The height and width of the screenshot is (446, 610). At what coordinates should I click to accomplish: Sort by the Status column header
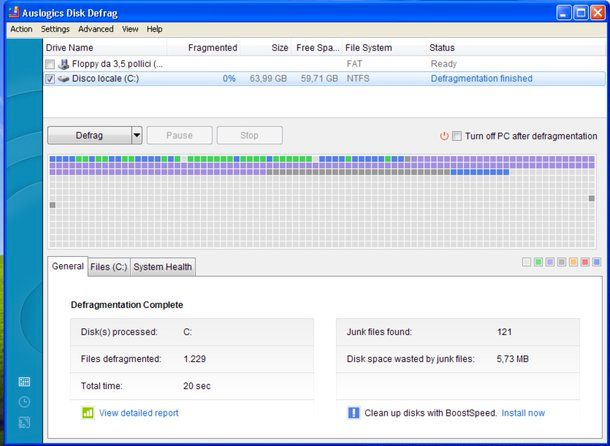tap(516, 48)
